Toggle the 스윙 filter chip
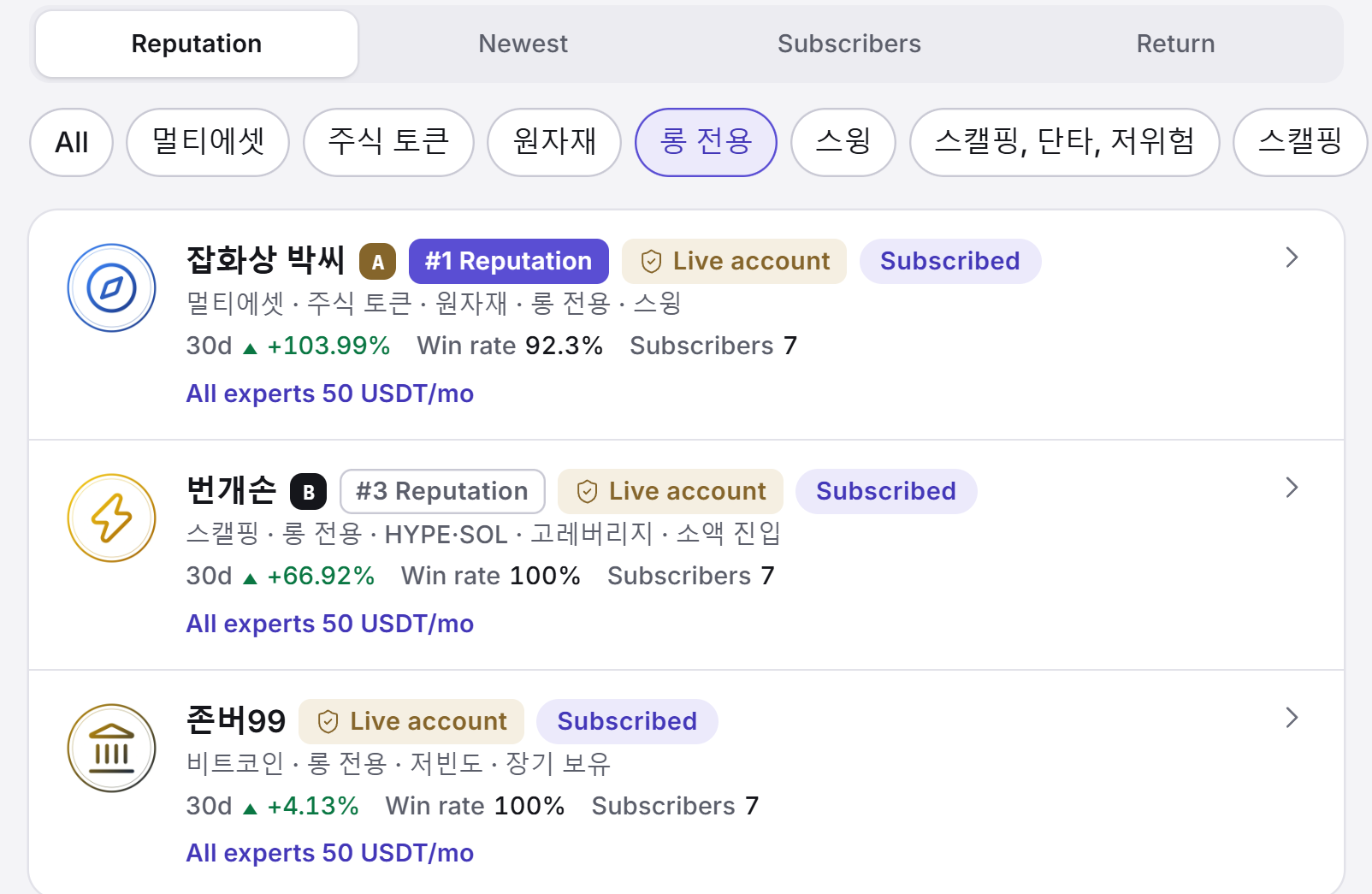This screenshot has height=894, width=1372. pos(843,142)
